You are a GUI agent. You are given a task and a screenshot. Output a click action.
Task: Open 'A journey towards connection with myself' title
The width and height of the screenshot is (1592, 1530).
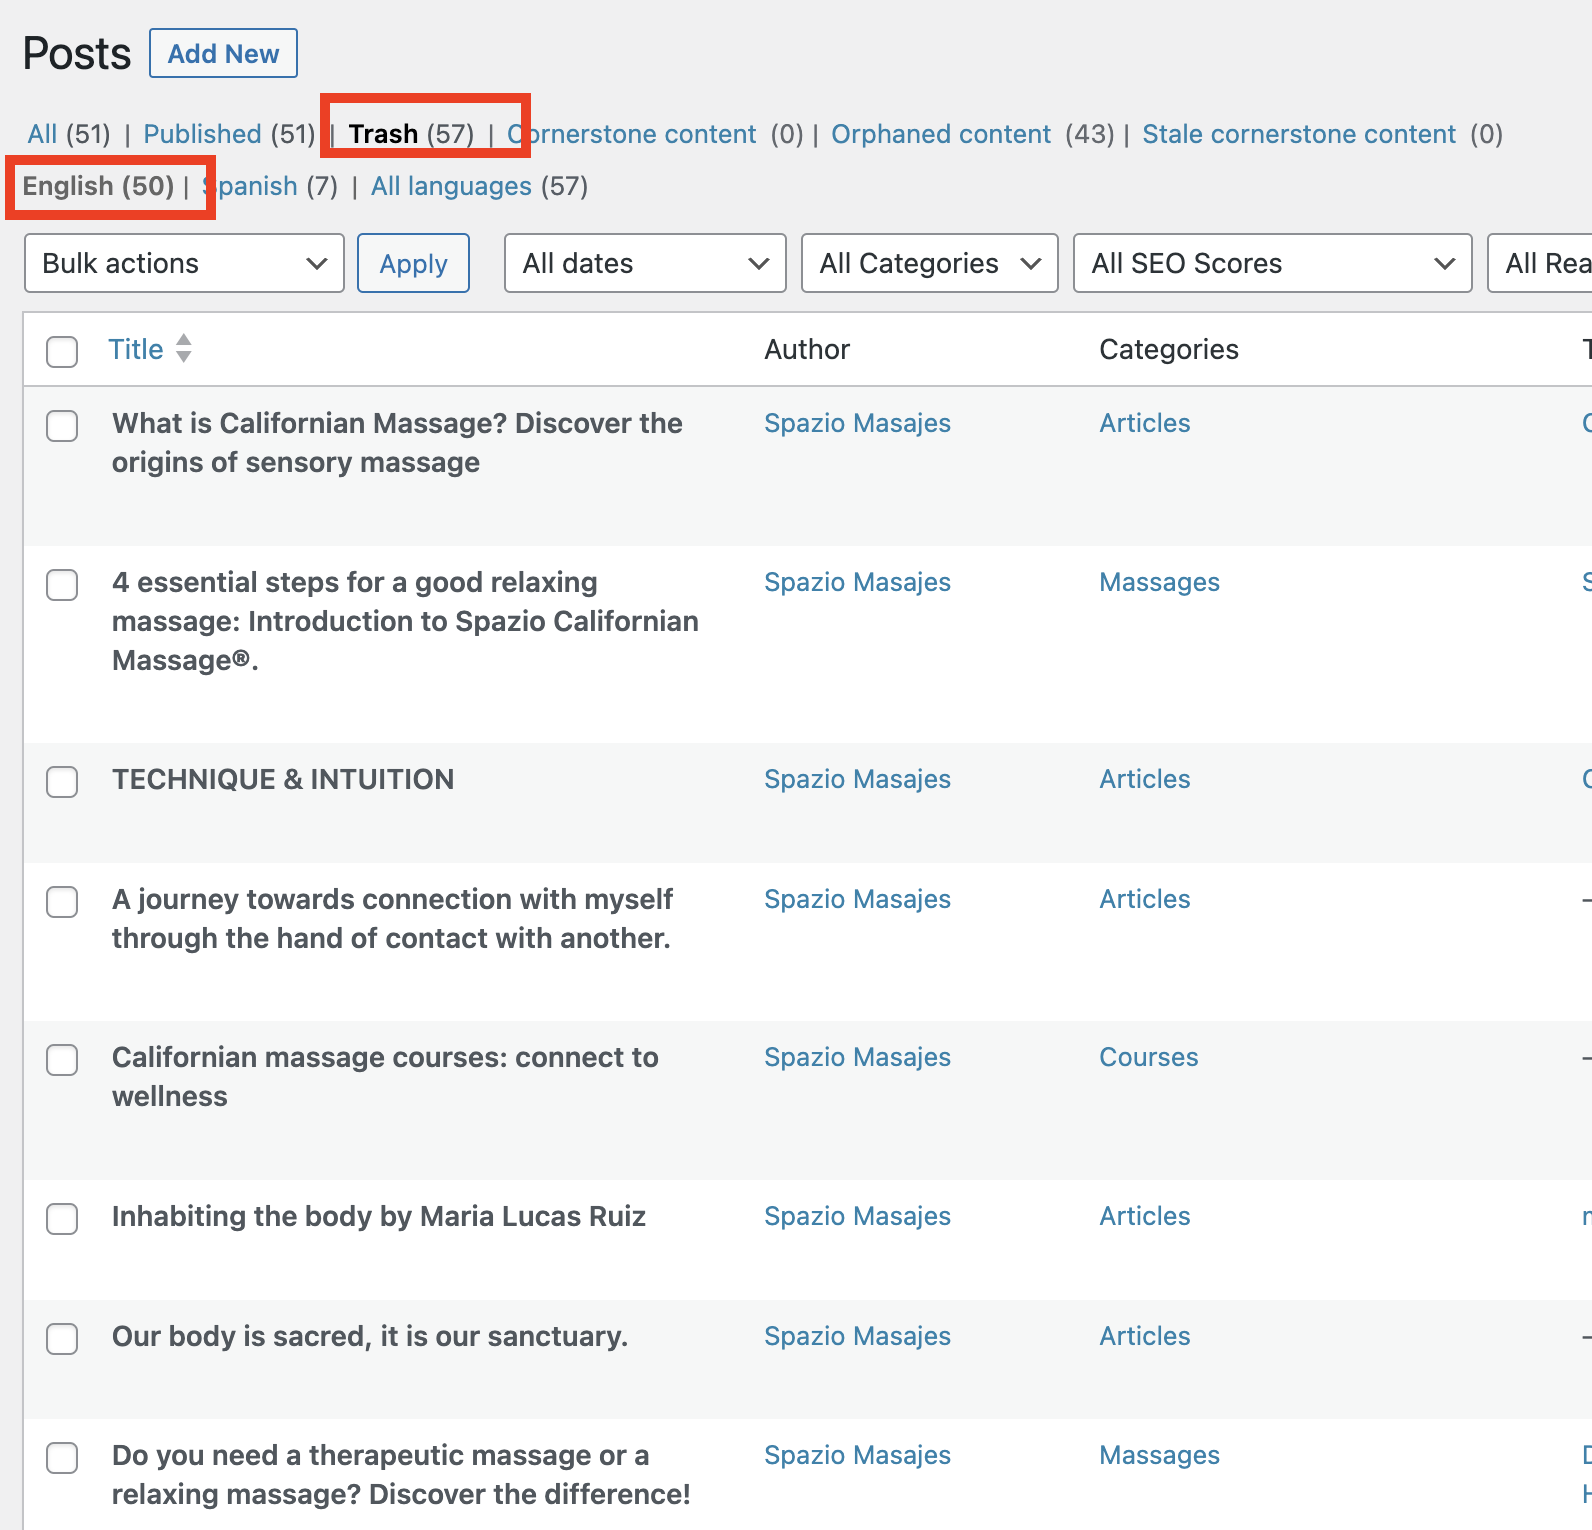click(392, 918)
